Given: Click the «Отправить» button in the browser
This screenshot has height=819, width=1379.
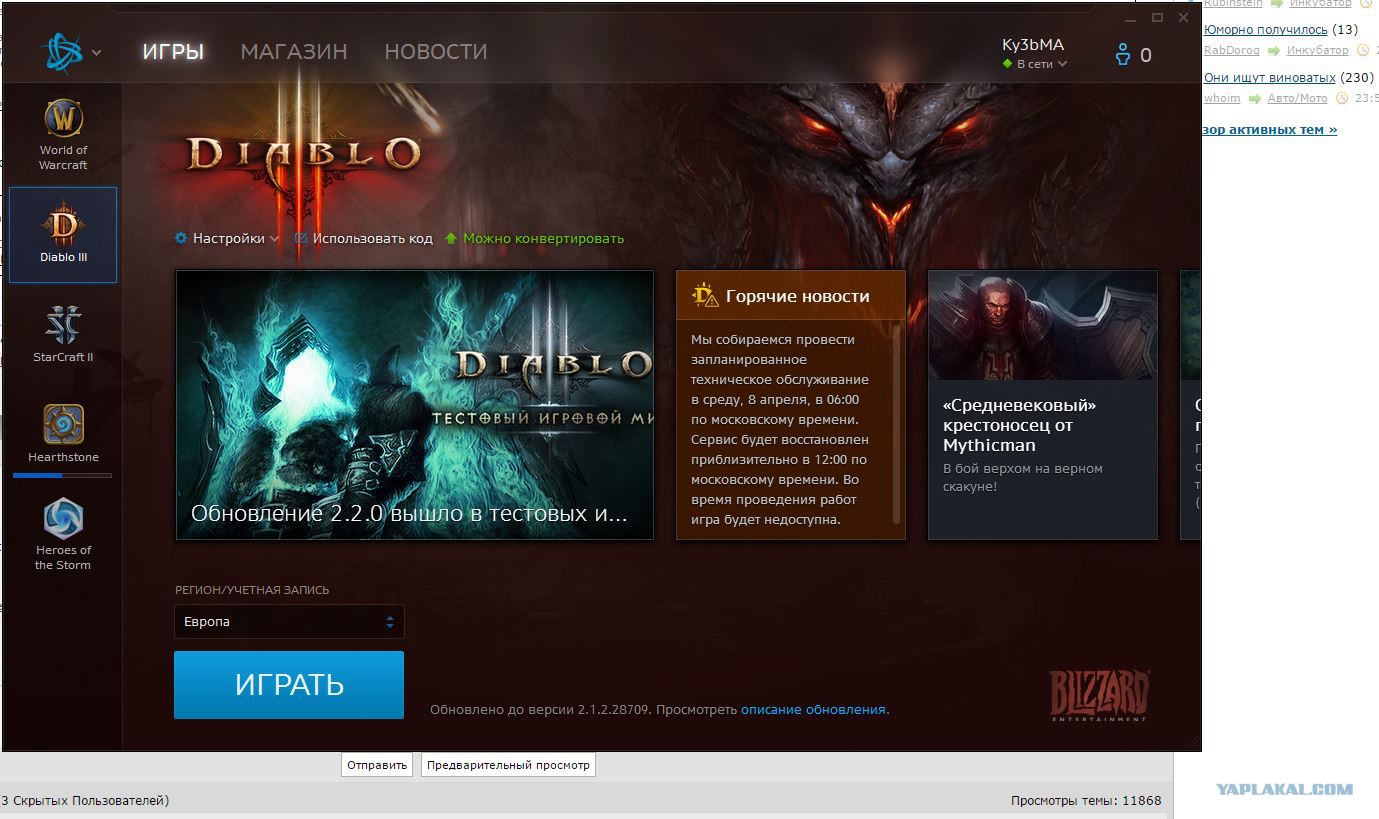Looking at the screenshot, I should tap(378, 765).
